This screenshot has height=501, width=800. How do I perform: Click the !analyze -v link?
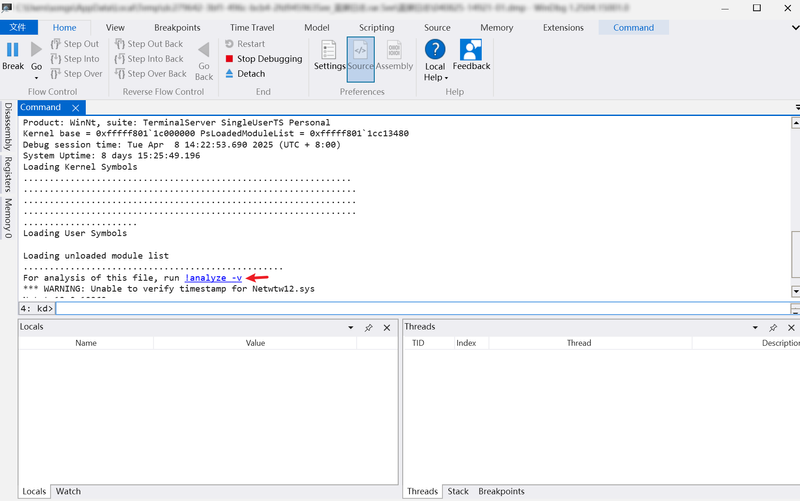(x=213, y=278)
